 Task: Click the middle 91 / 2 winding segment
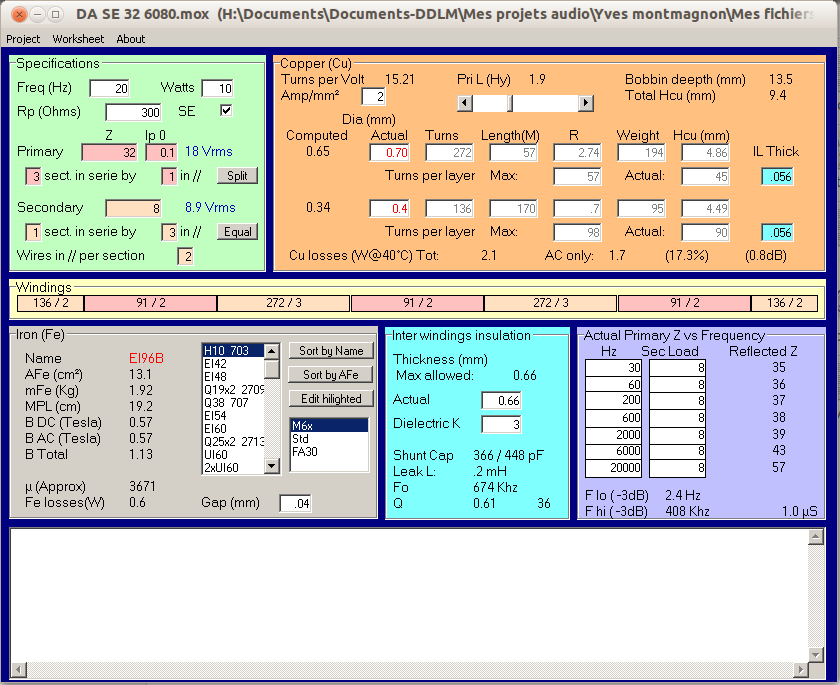click(417, 303)
